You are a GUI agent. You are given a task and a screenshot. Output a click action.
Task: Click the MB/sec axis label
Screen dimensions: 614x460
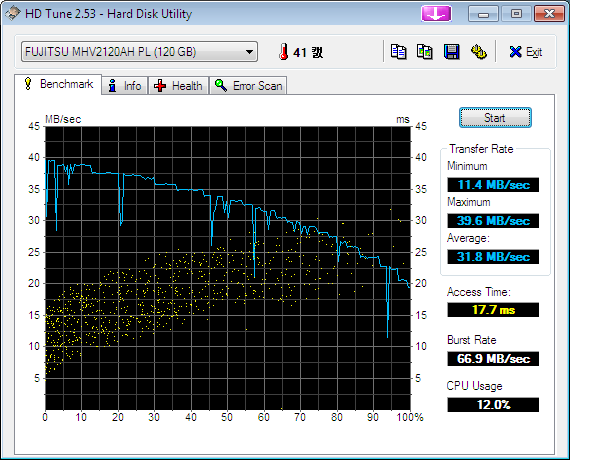63,119
